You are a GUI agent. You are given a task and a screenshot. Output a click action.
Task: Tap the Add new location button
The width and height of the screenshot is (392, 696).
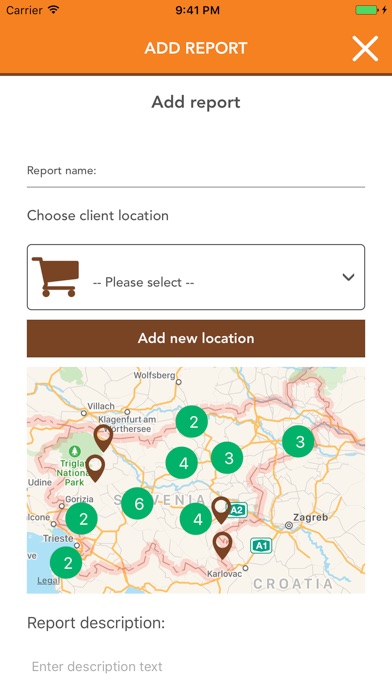tap(196, 338)
